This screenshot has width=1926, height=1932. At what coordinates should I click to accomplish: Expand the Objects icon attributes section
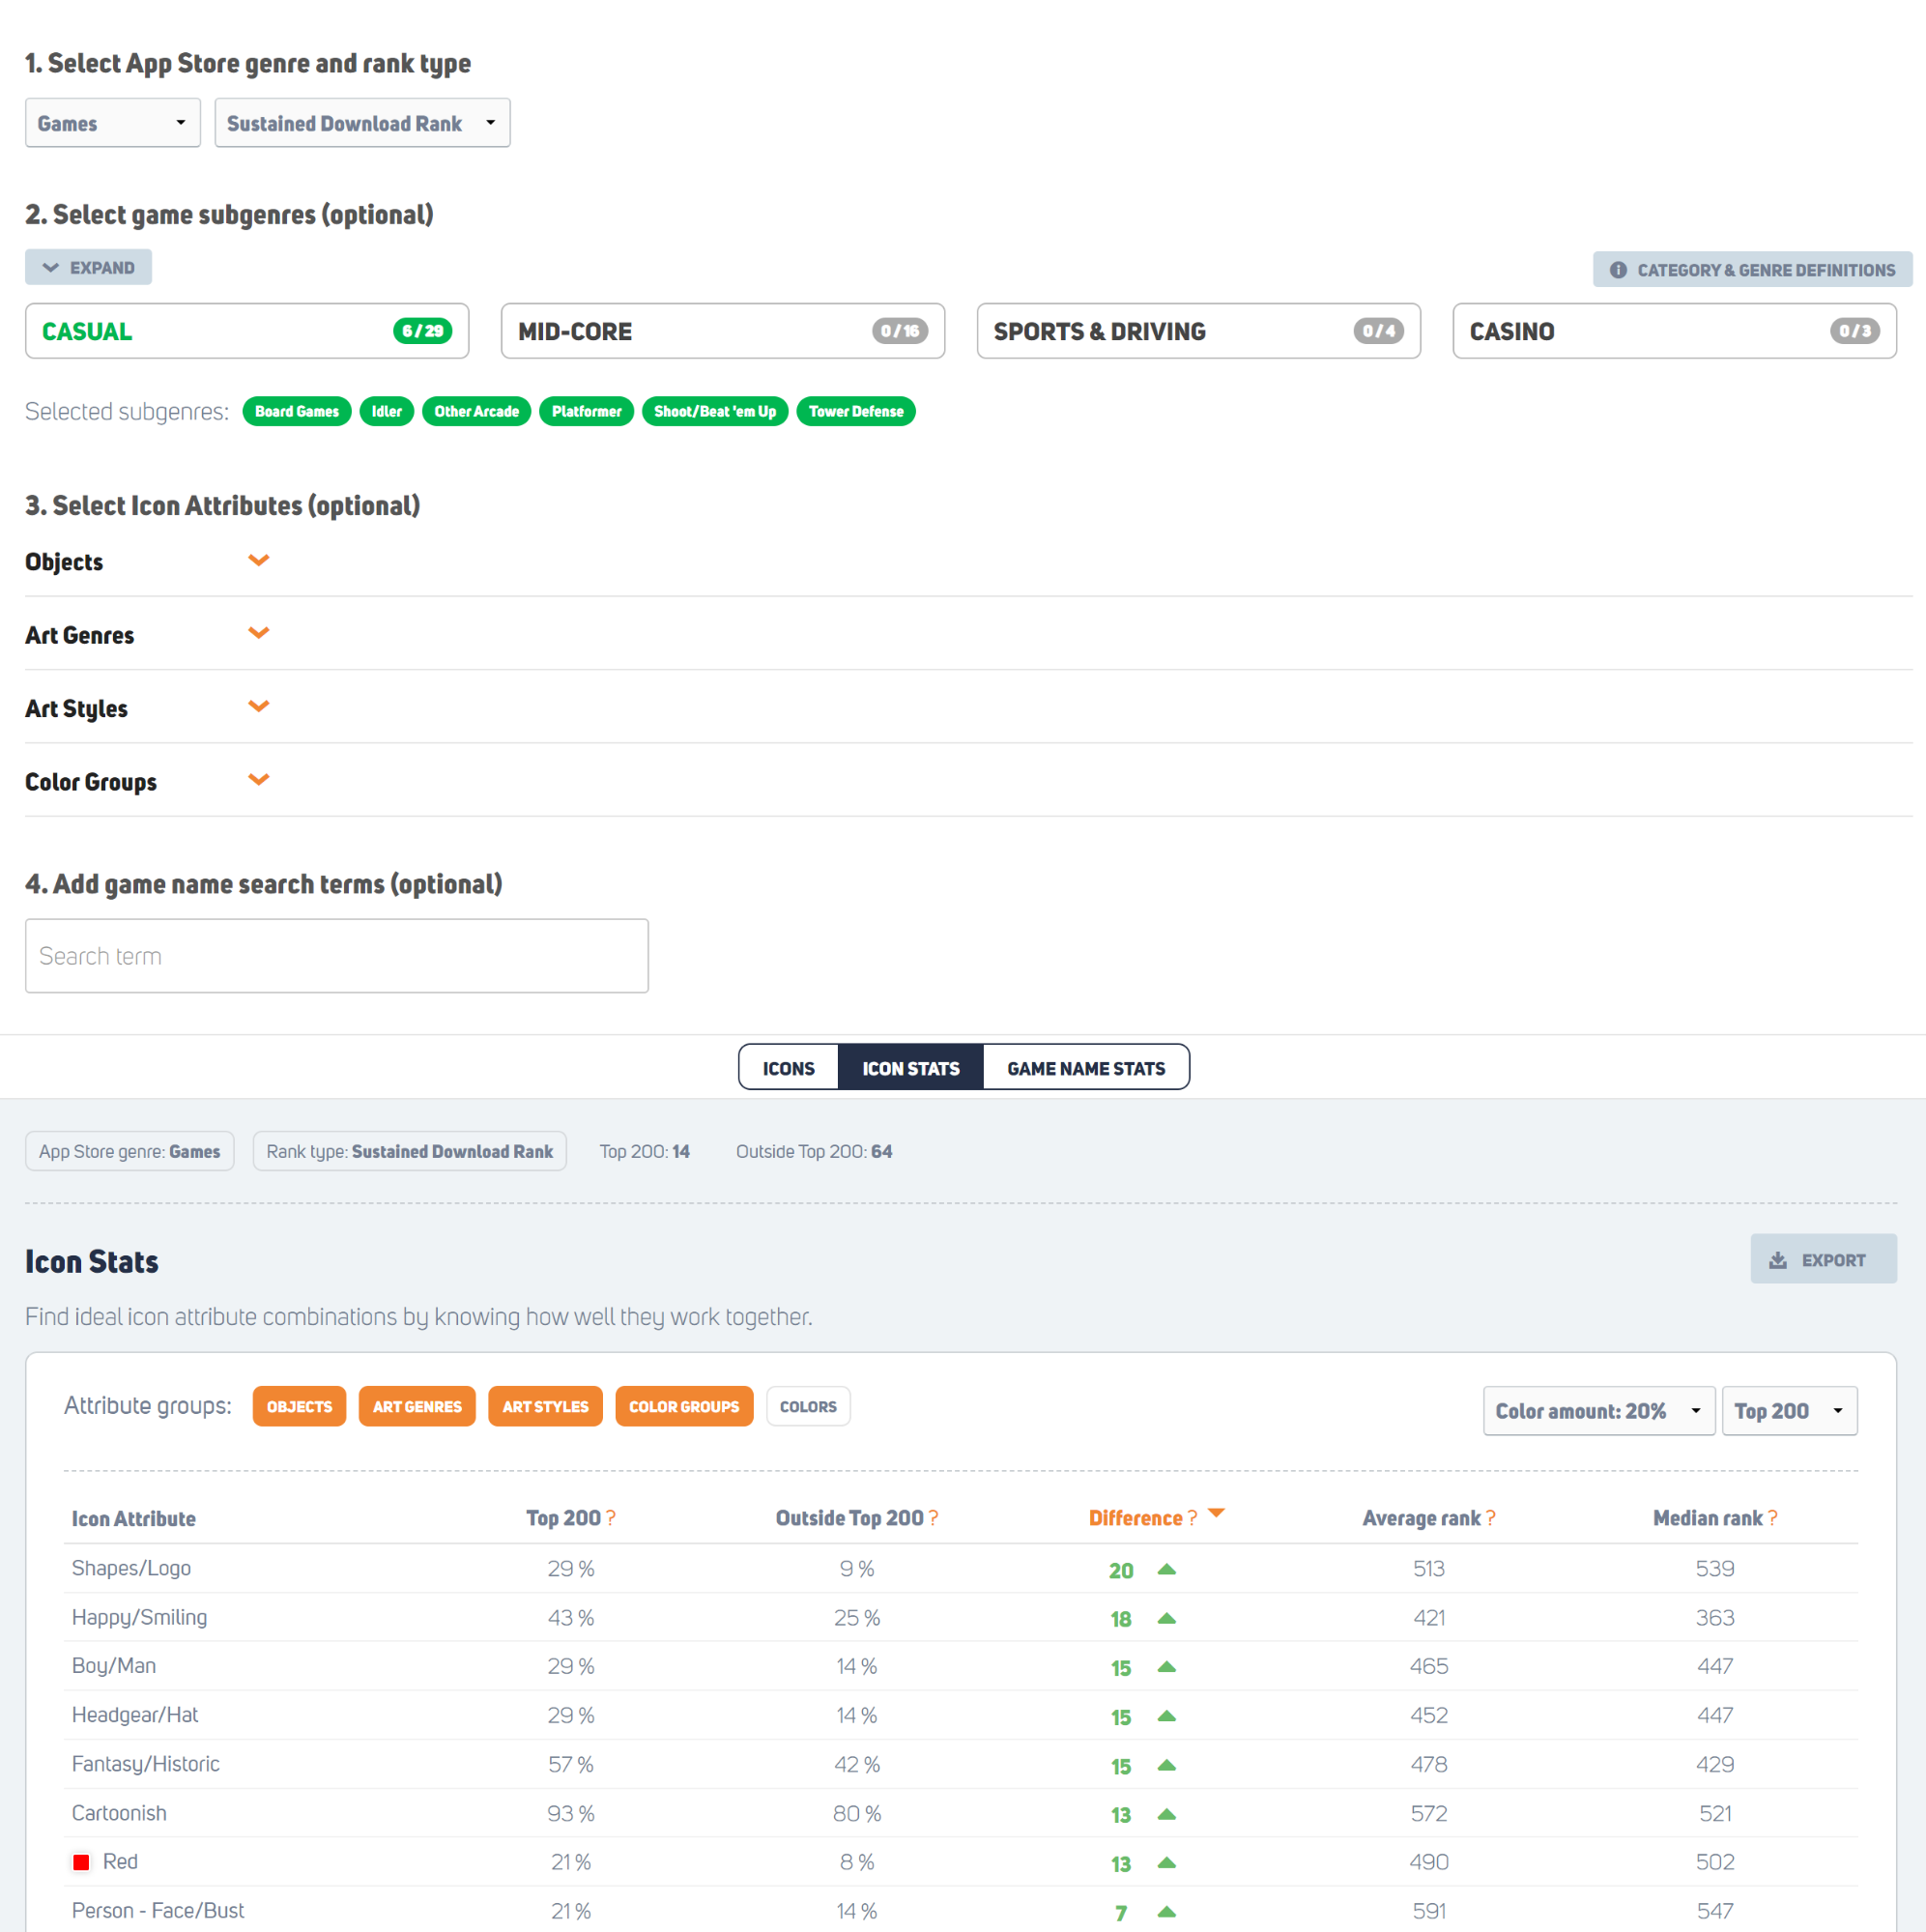tap(258, 560)
